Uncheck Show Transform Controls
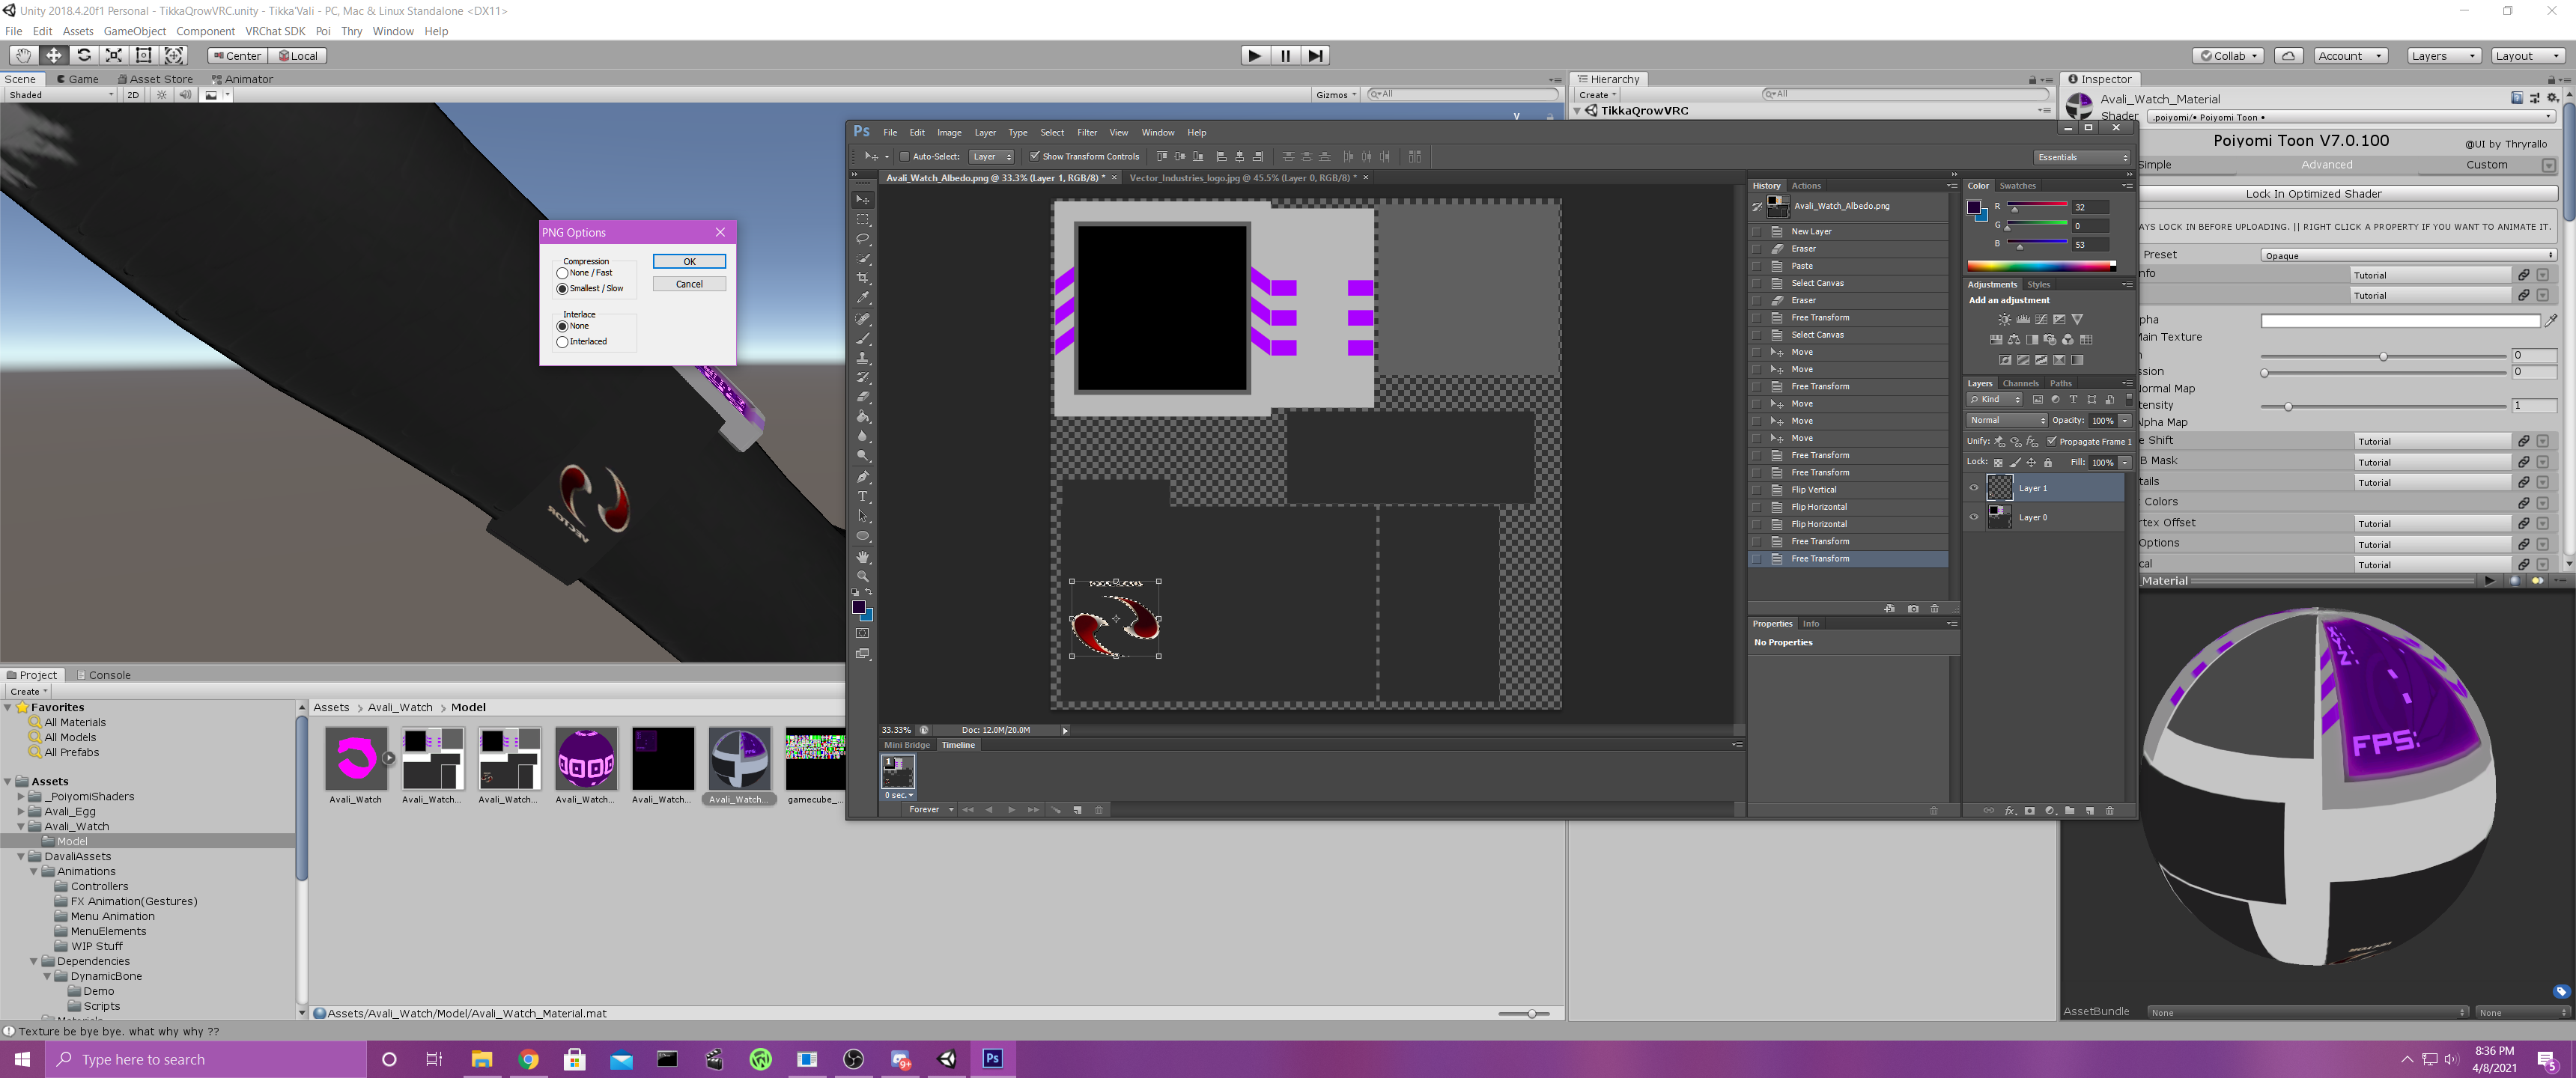This screenshot has width=2576, height=1078. point(1035,156)
